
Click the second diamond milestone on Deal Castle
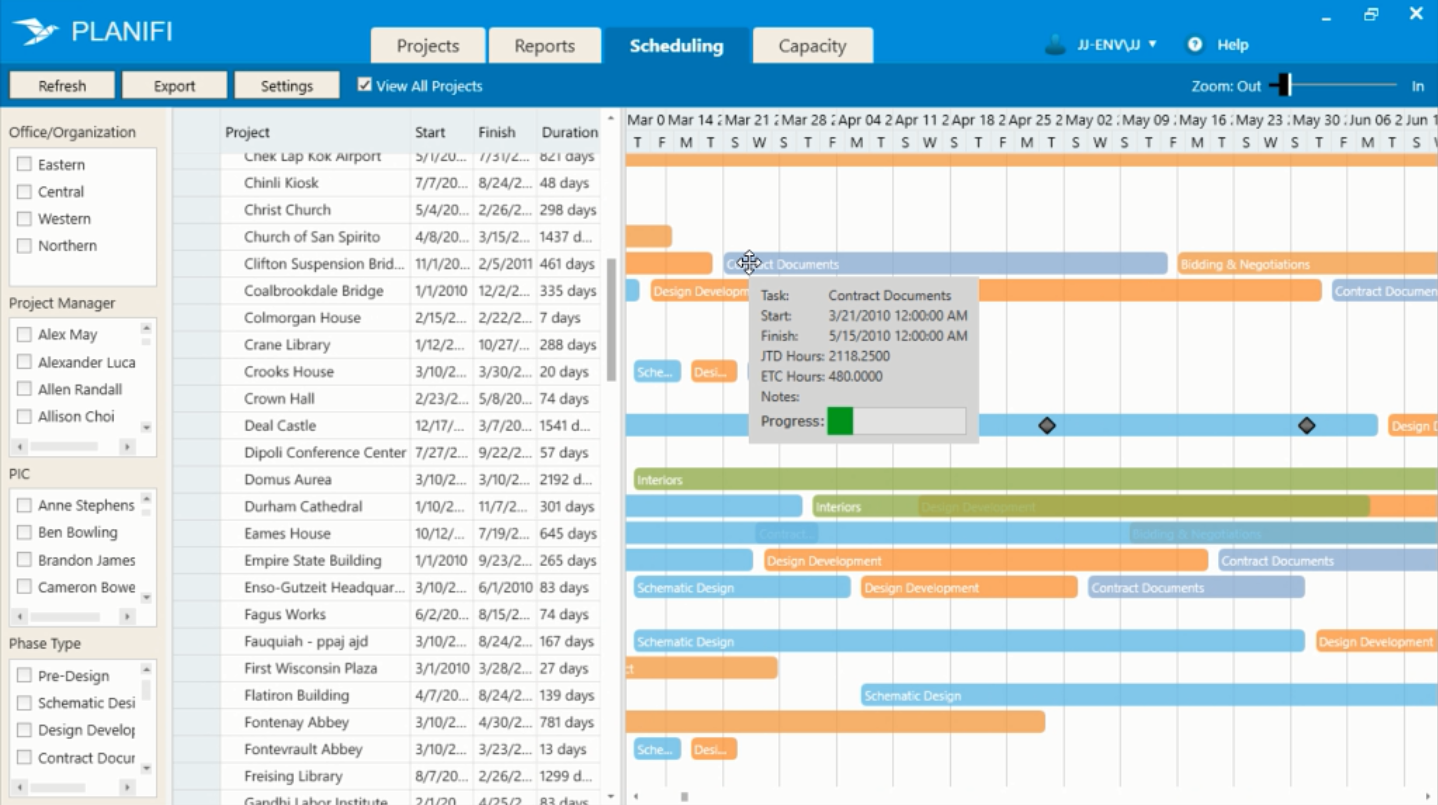coord(1306,426)
